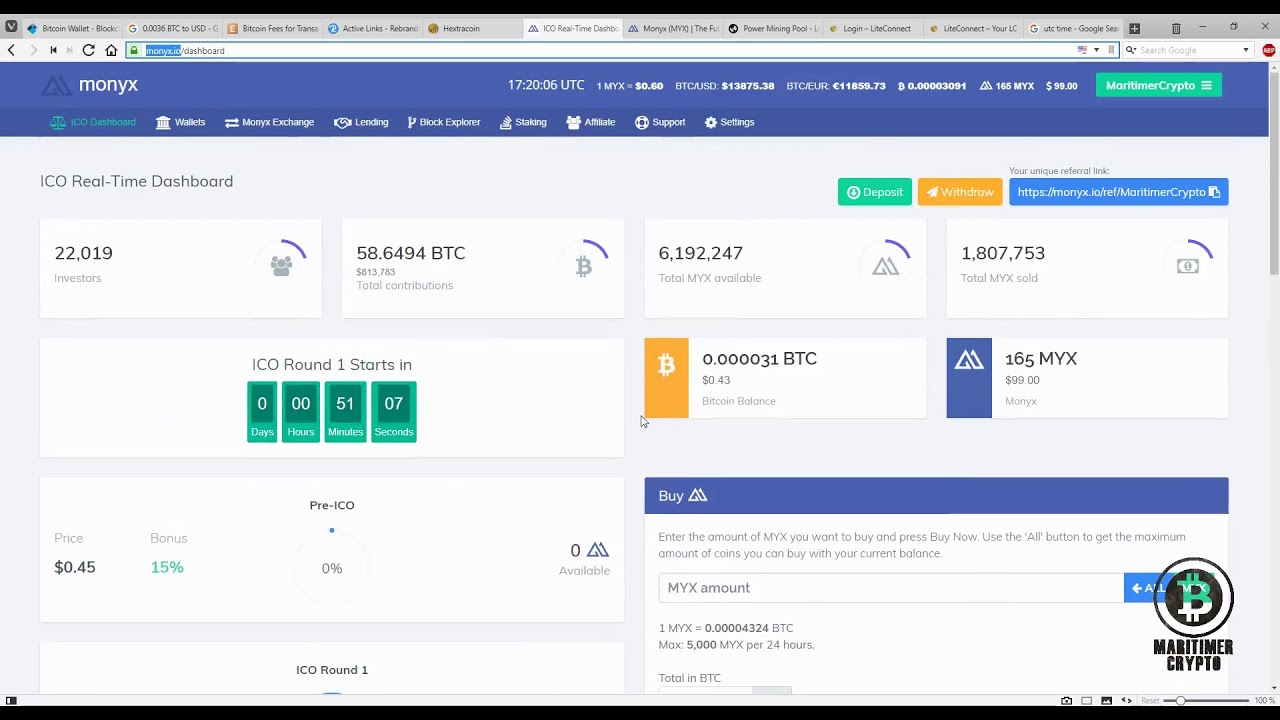The width and height of the screenshot is (1280, 720).
Task: Click the Total contributions bitcoin icon
Action: 584,266
